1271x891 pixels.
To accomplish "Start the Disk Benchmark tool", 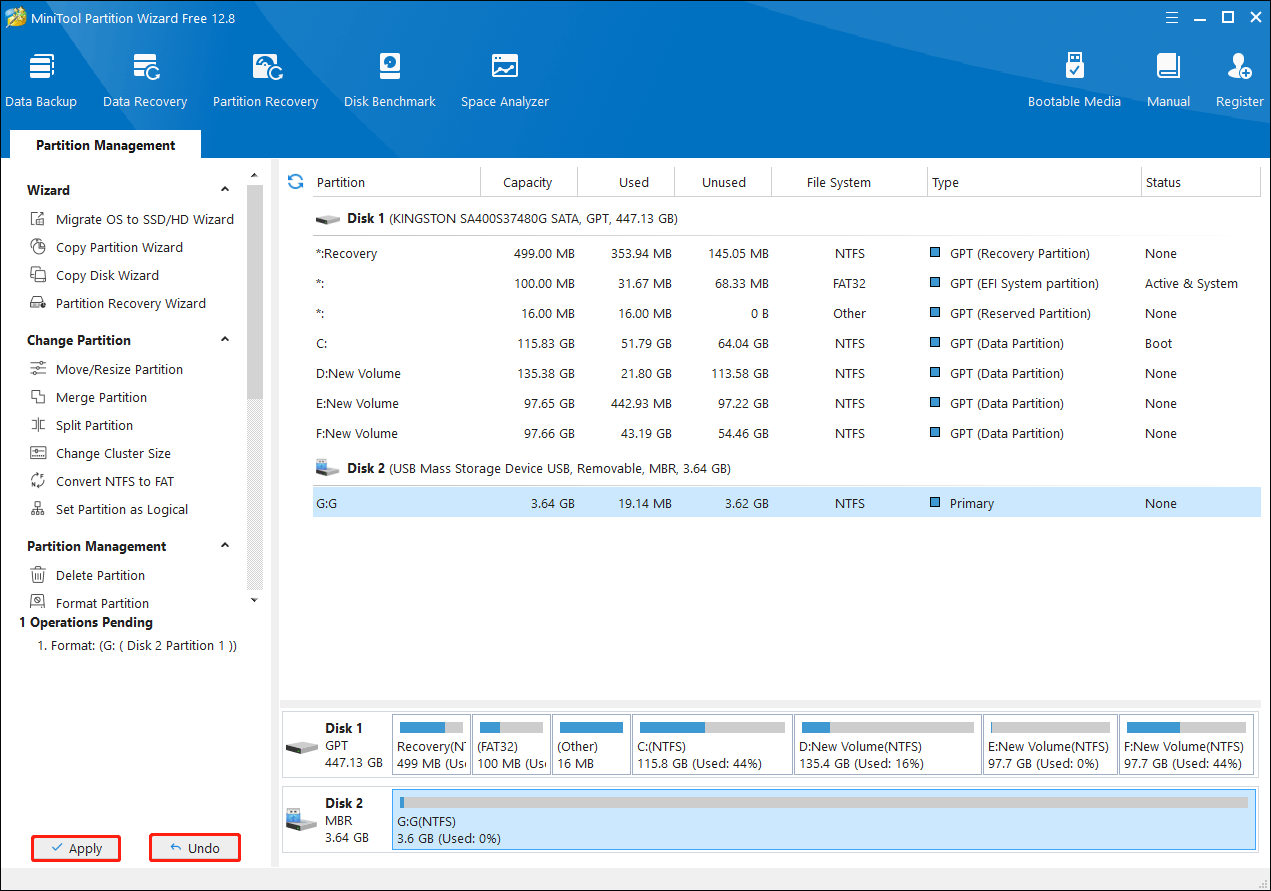I will pyautogui.click(x=389, y=80).
